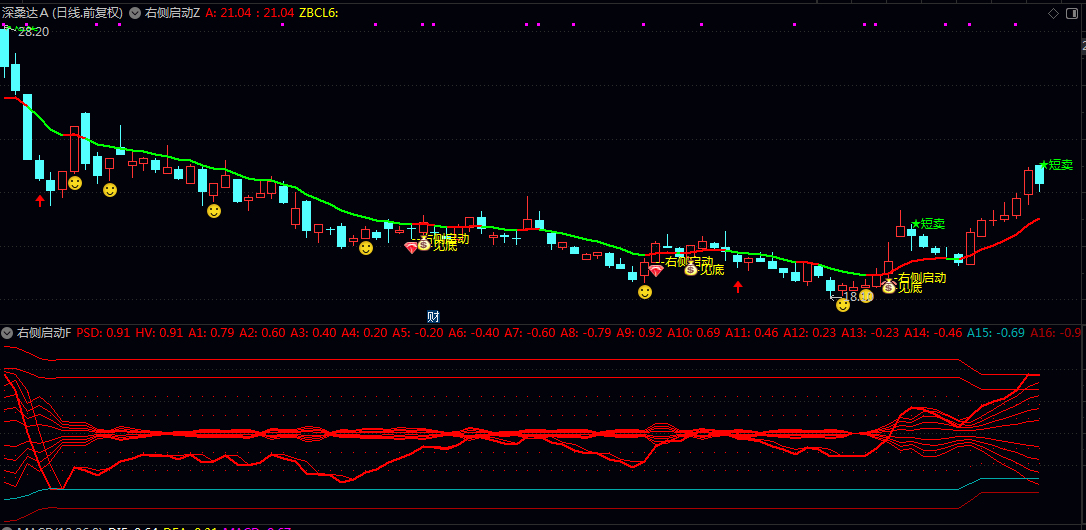The width and height of the screenshot is (1086, 530).
Task: Click the leftmost red gem marker on the chart
Action: click(x=411, y=247)
